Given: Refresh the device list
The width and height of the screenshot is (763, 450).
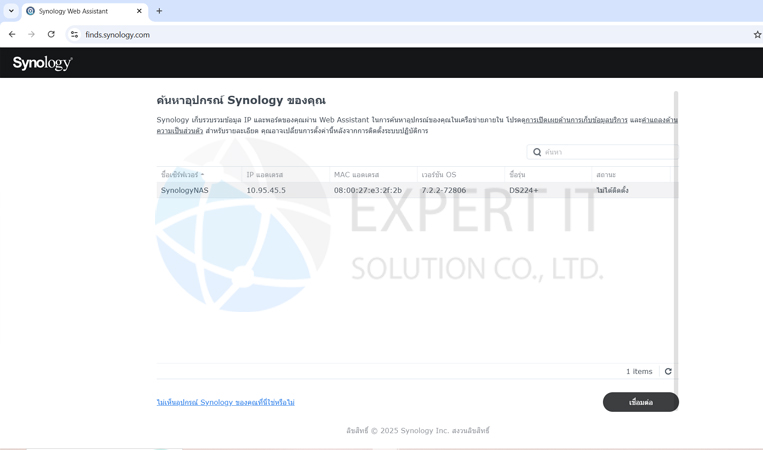Looking at the screenshot, I should click(x=668, y=371).
